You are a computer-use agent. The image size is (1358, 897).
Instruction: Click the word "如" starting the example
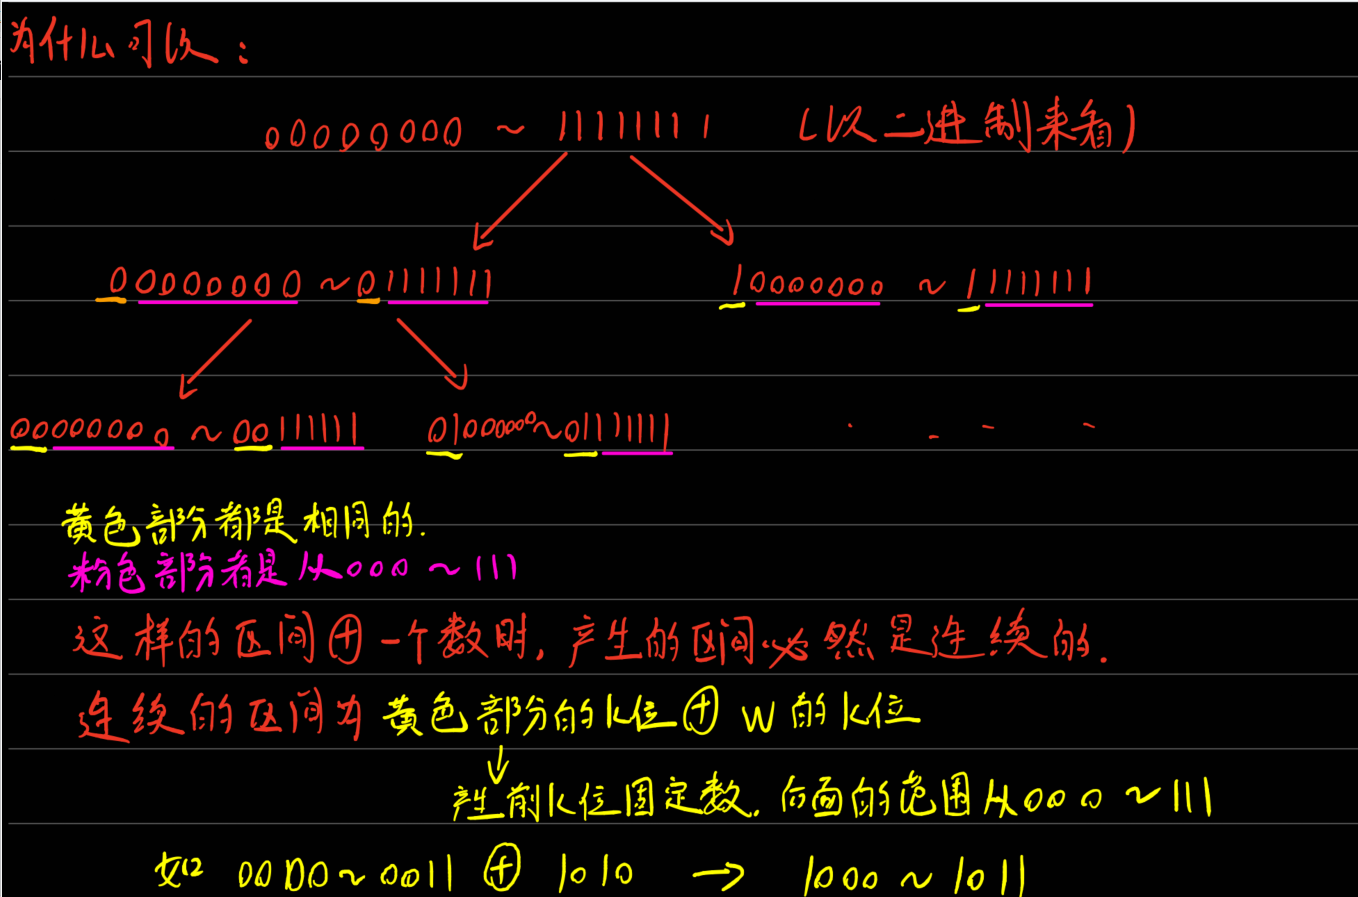[180, 869]
